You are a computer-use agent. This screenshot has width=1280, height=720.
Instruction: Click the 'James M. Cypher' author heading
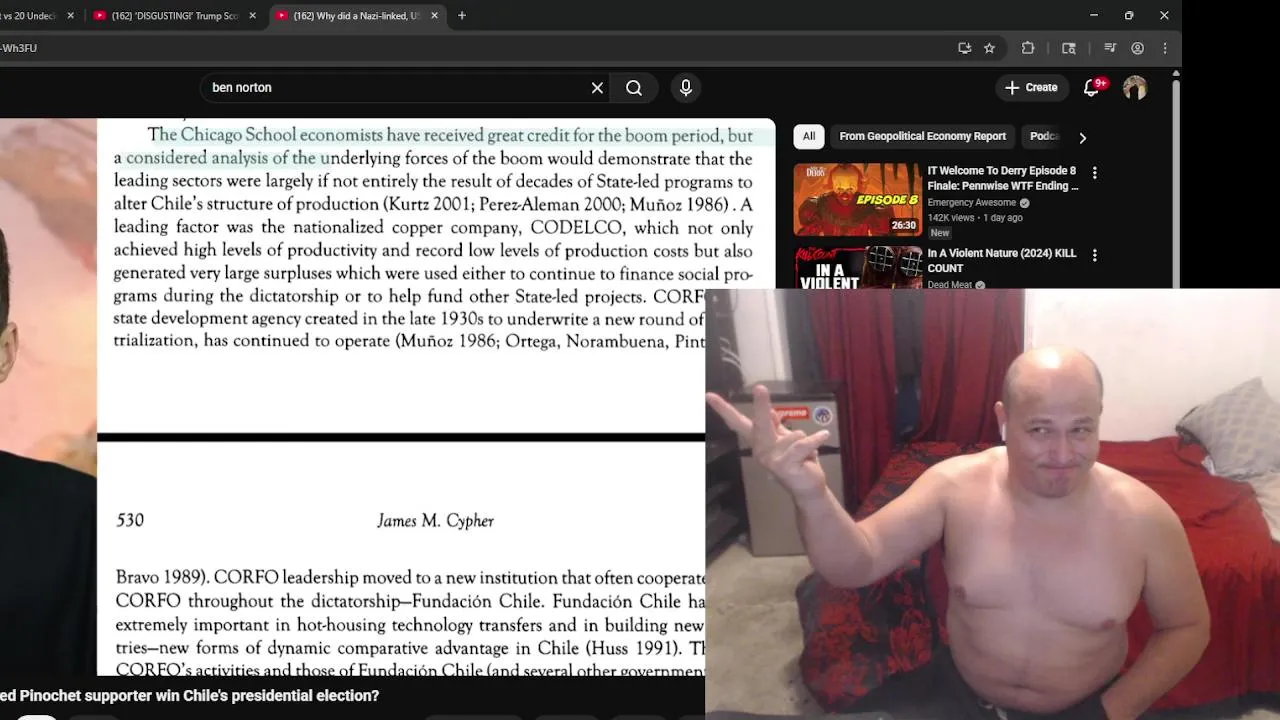(x=435, y=521)
